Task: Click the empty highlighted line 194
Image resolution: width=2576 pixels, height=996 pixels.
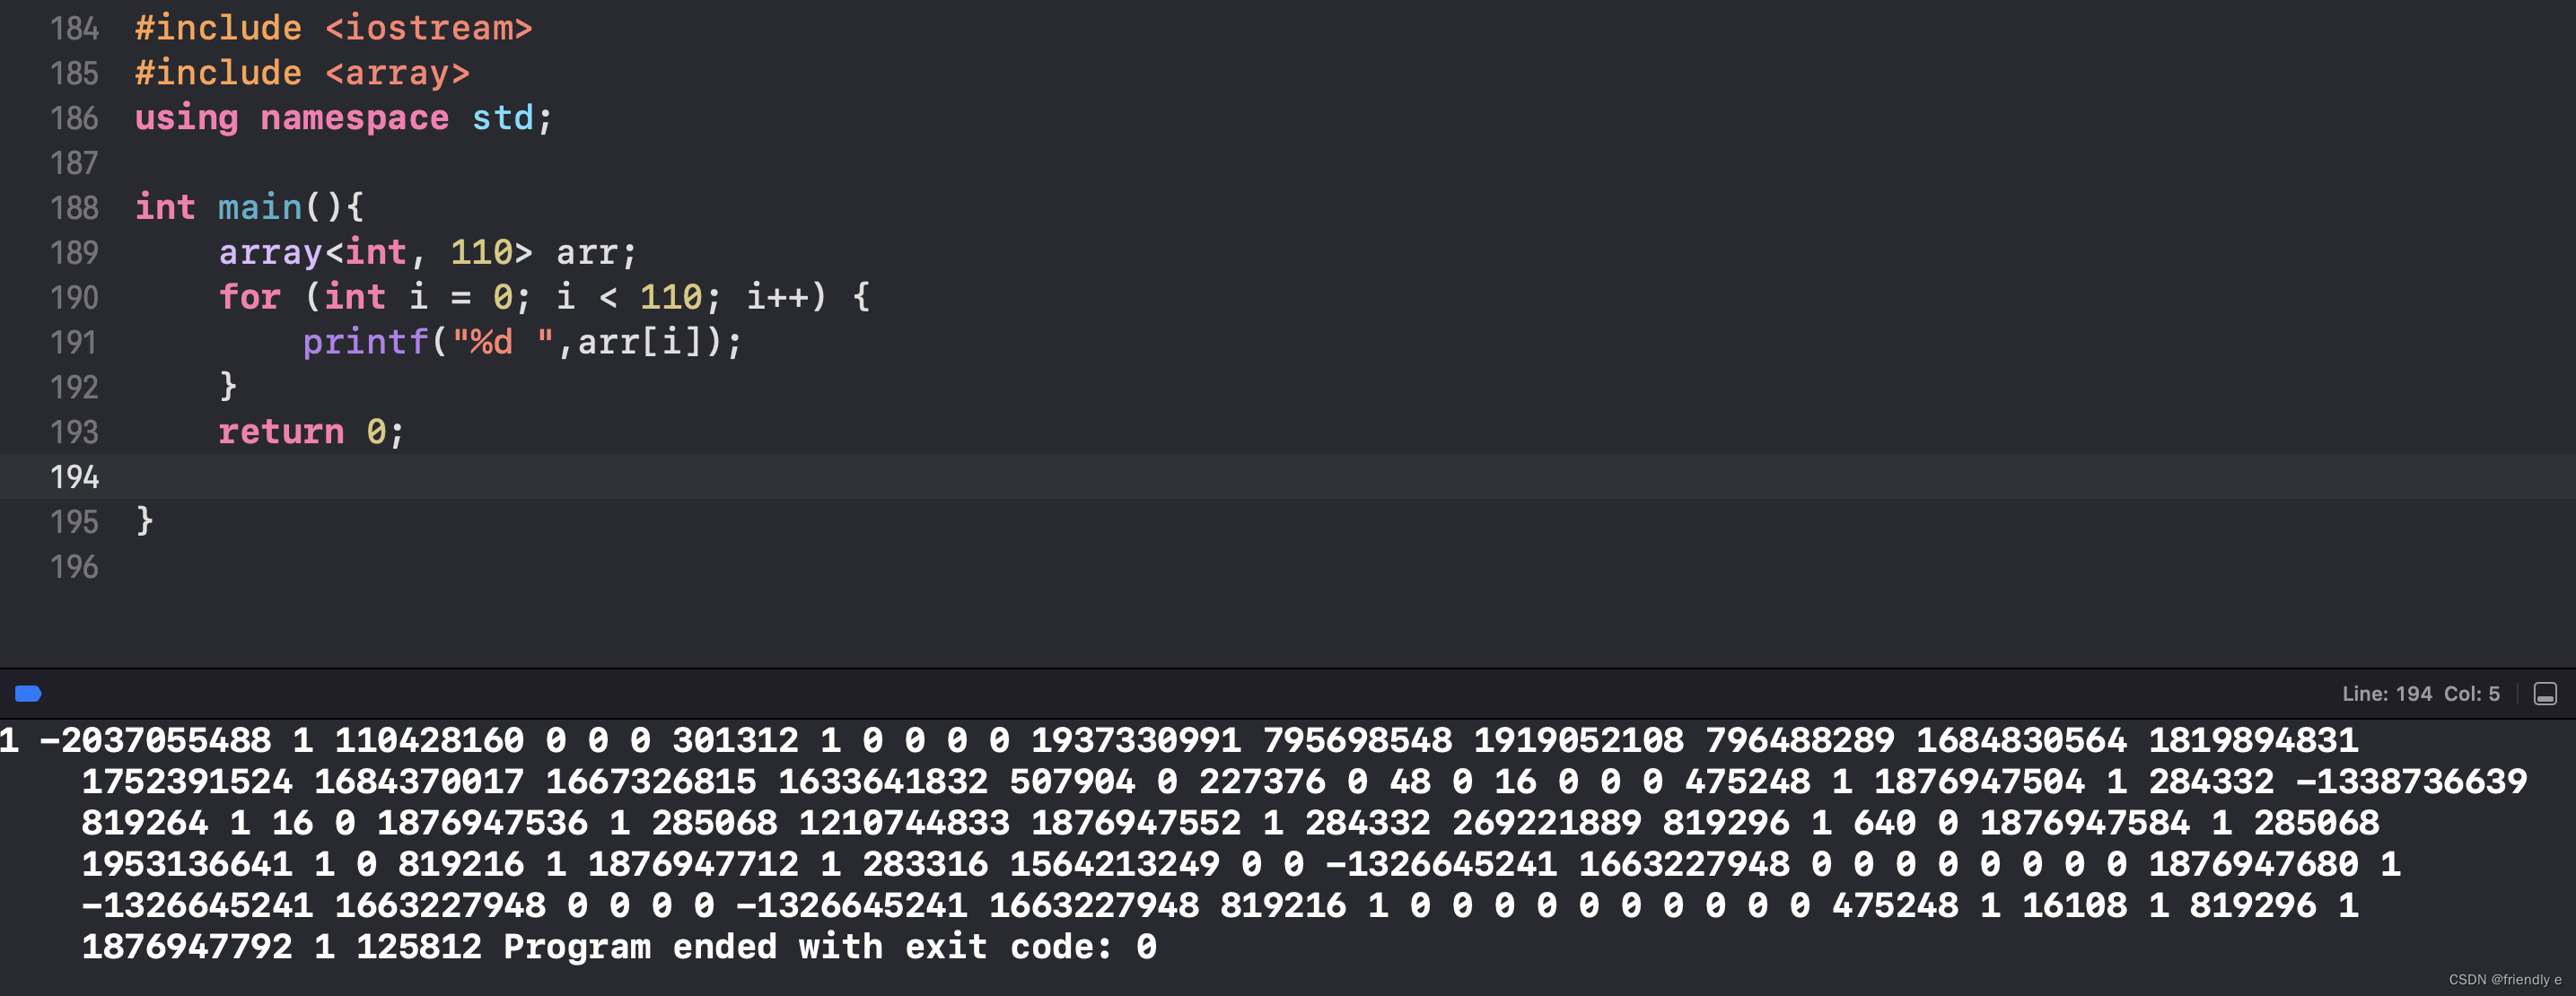Action: [800, 477]
